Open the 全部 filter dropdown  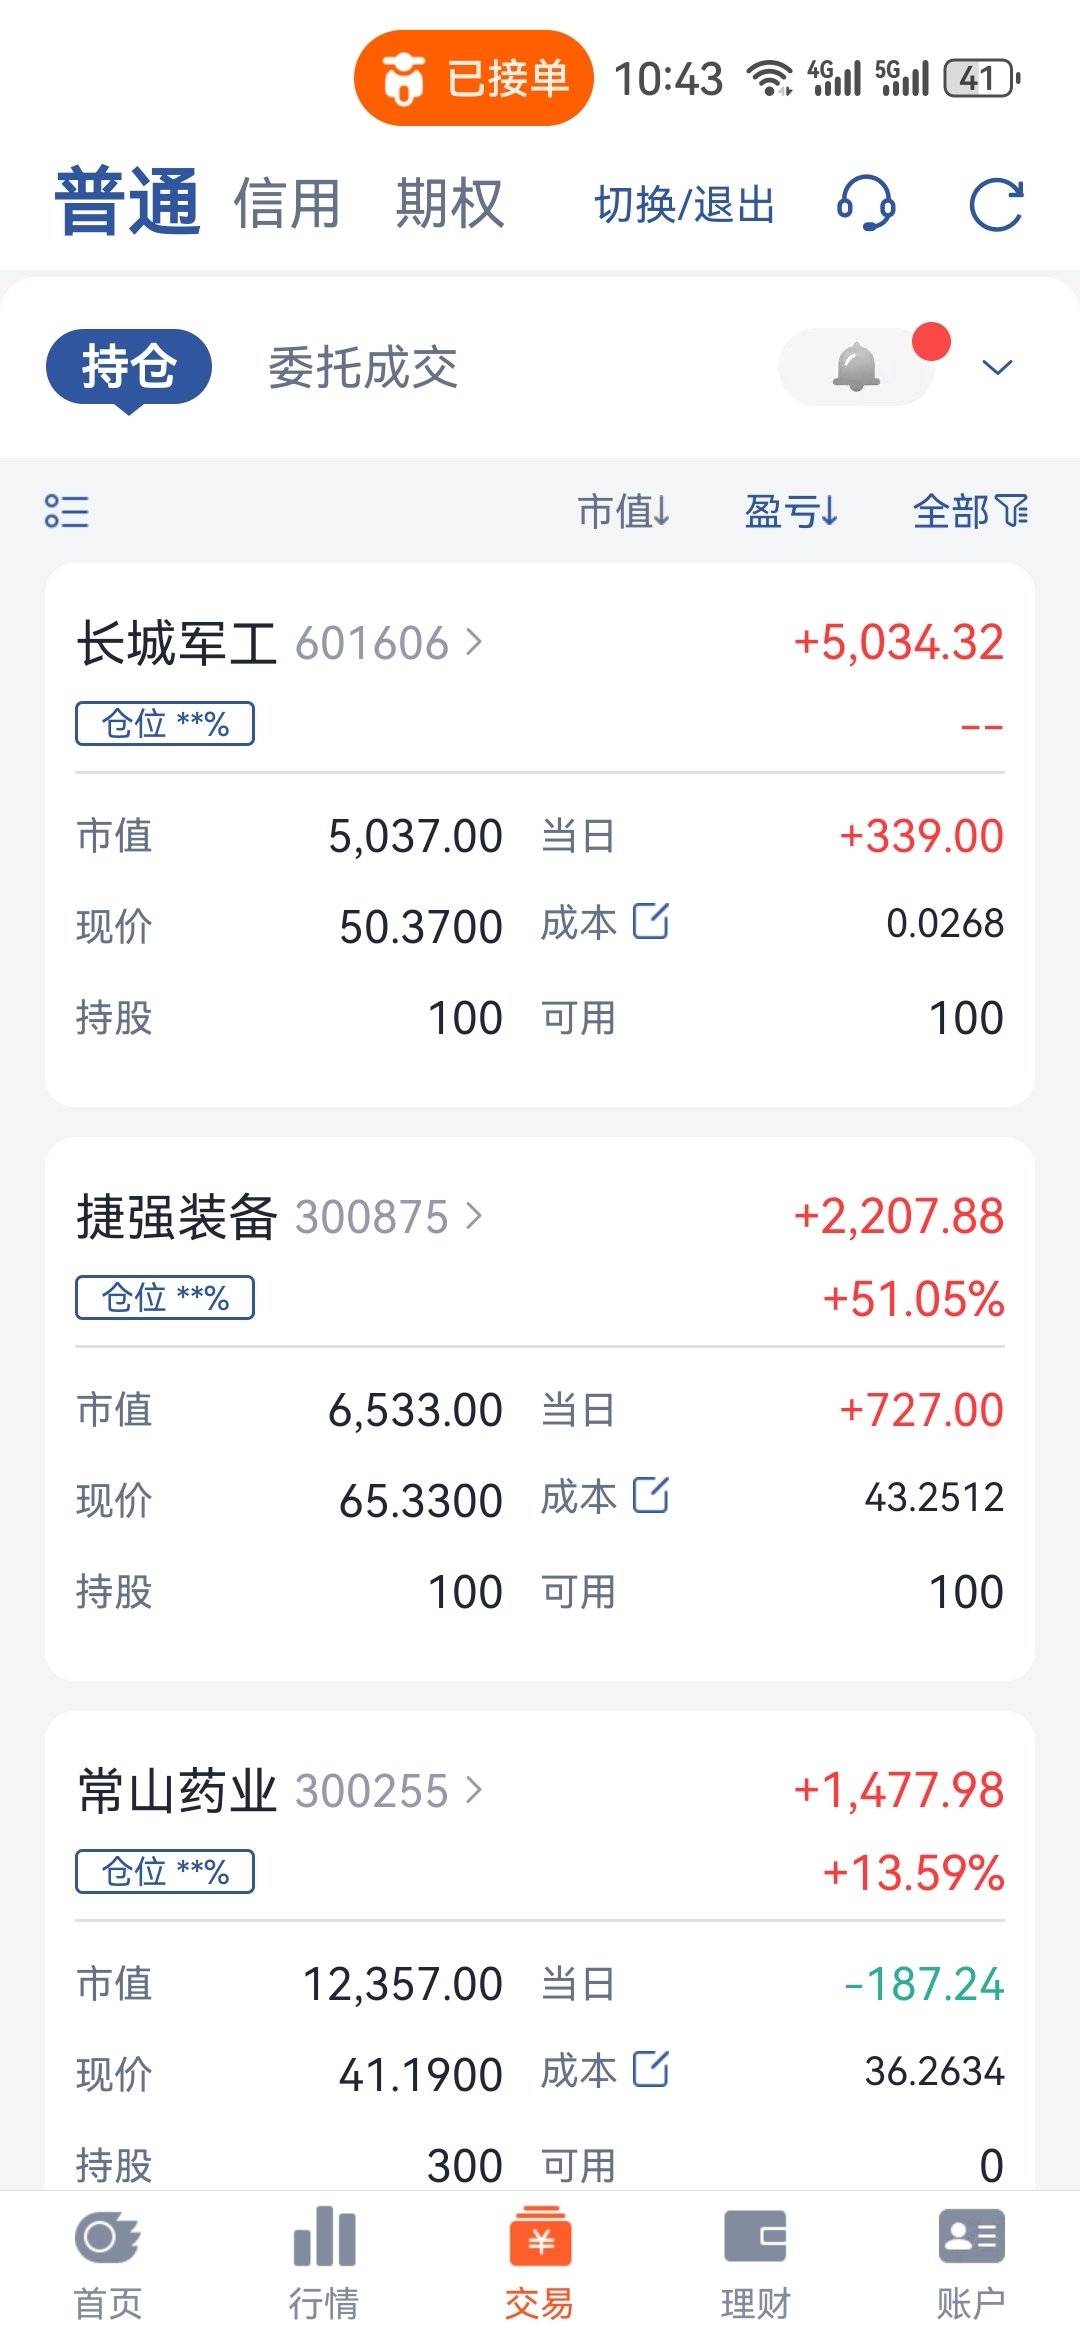click(x=970, y=511)
